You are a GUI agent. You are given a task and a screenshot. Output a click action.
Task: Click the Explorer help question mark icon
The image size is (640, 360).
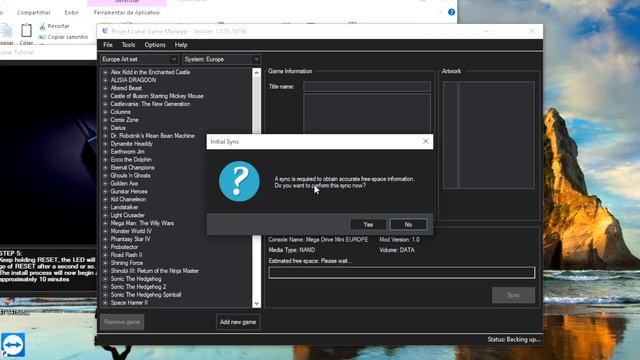tap(451, 12)
